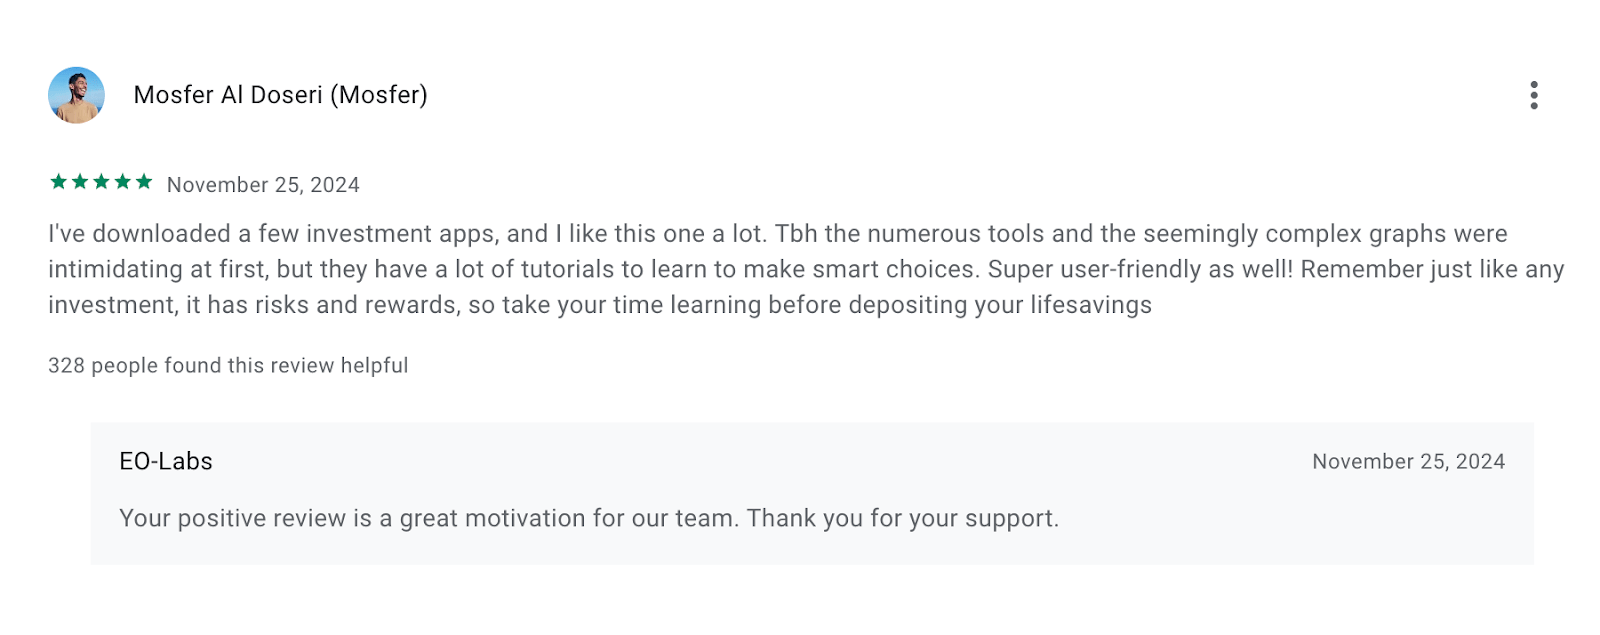Click the review line starting "intimidating at first"

pyautogui.click(x=500, y=270)
